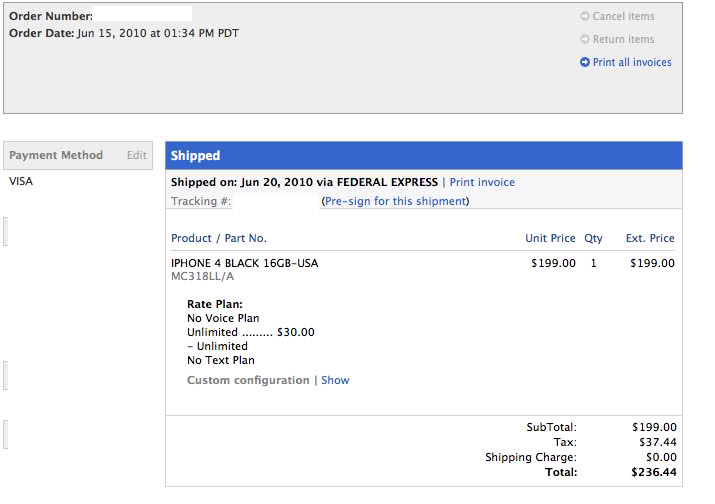Click the Custom configuration label

(248, 380)
